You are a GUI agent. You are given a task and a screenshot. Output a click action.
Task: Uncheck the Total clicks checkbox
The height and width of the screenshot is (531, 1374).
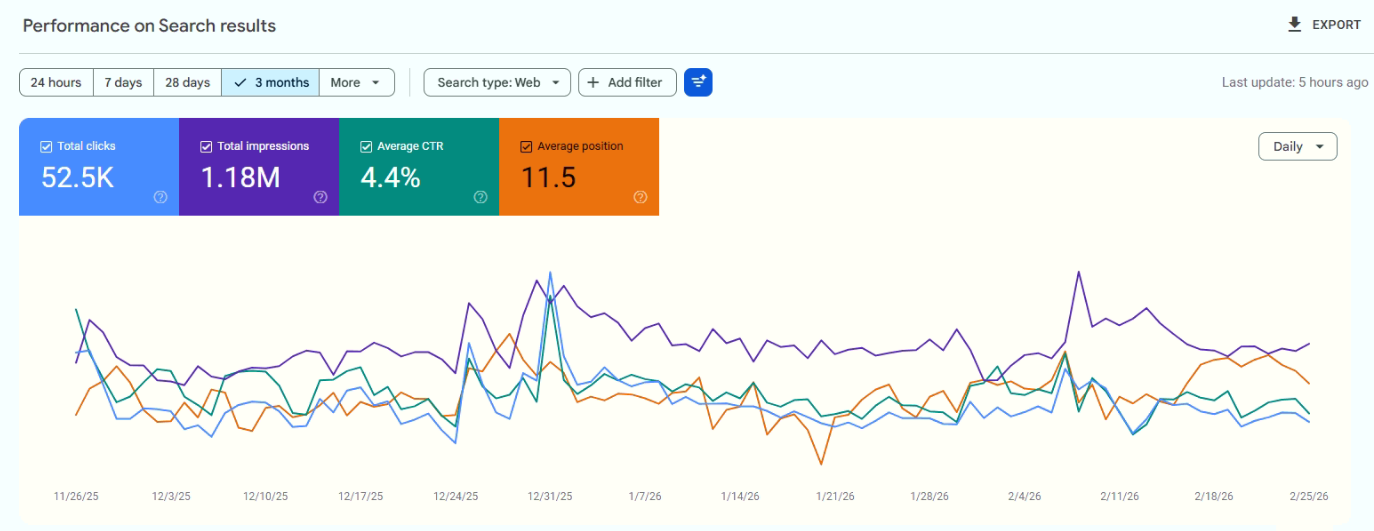46,147
